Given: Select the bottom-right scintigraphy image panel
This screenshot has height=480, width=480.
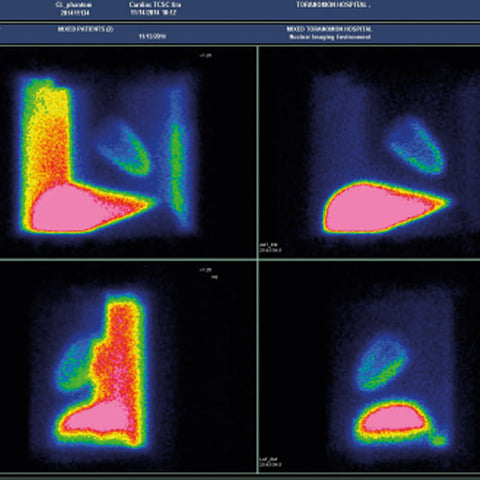Looking at the screenshot, I should coord(369,367).
